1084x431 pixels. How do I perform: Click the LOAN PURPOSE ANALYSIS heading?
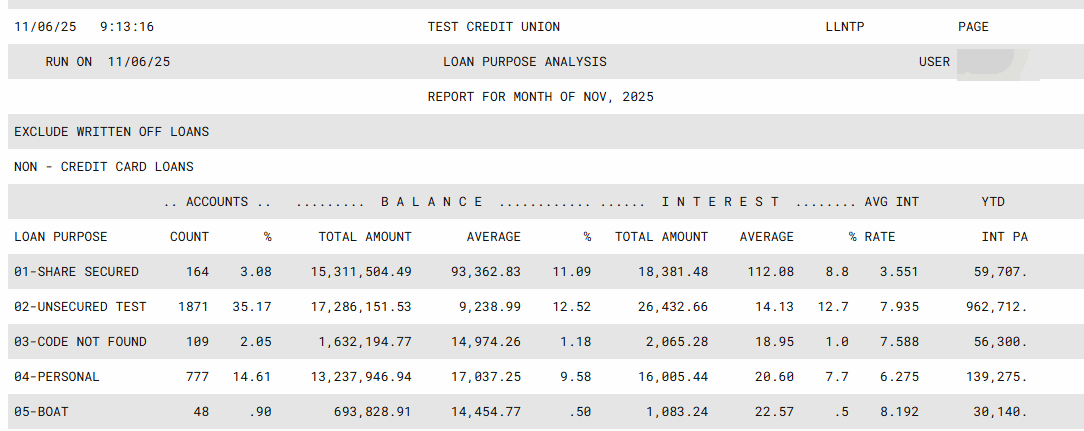525,62
